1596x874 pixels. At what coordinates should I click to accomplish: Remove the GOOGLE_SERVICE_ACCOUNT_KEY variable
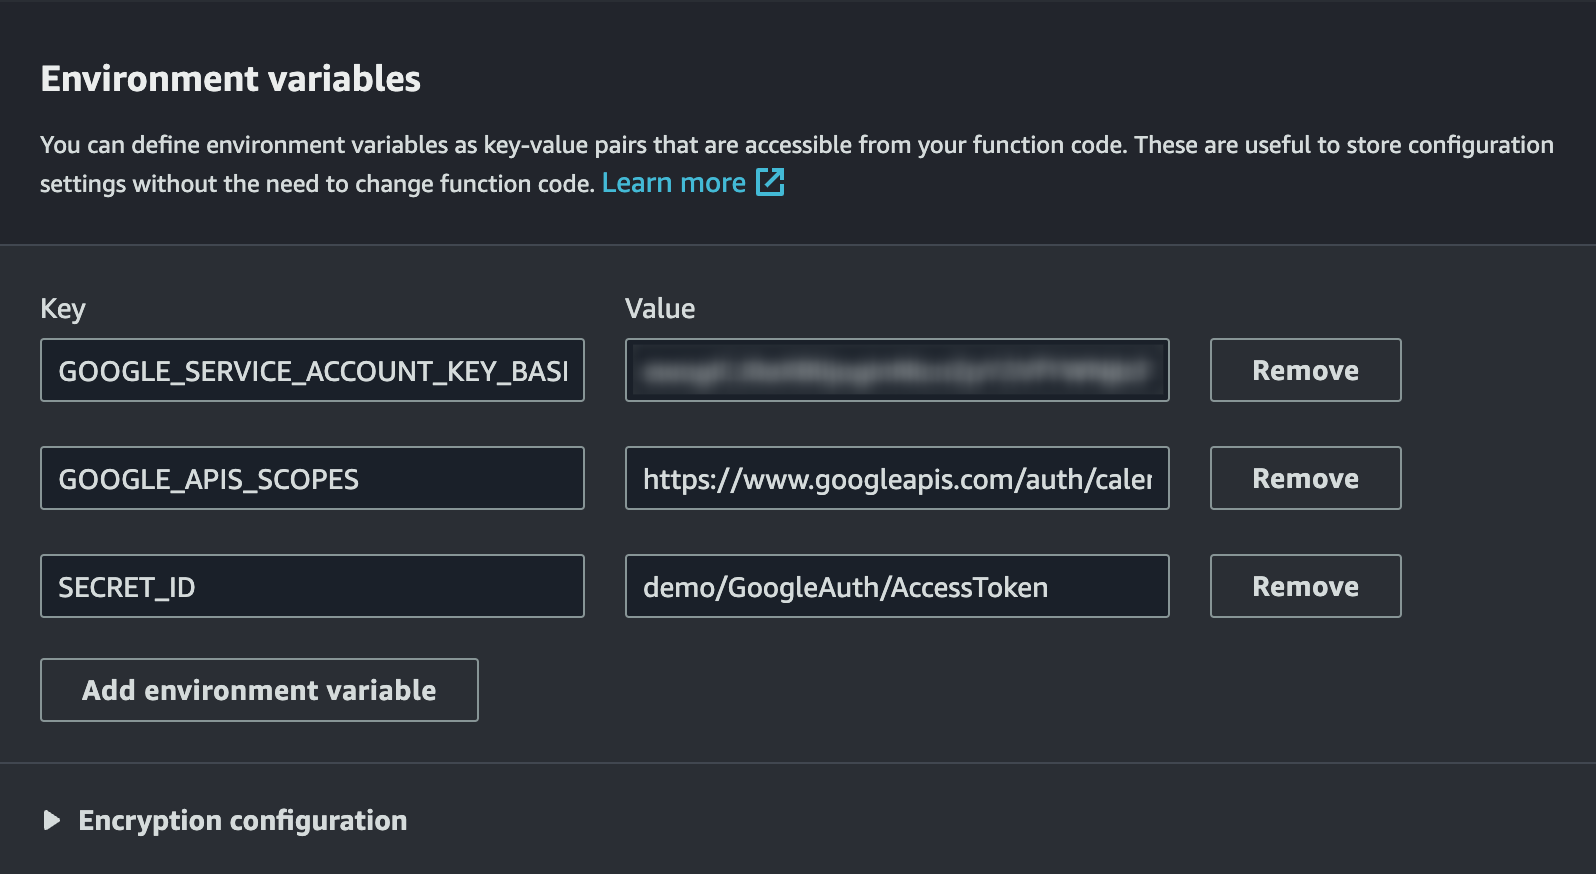click(1305, 370)
